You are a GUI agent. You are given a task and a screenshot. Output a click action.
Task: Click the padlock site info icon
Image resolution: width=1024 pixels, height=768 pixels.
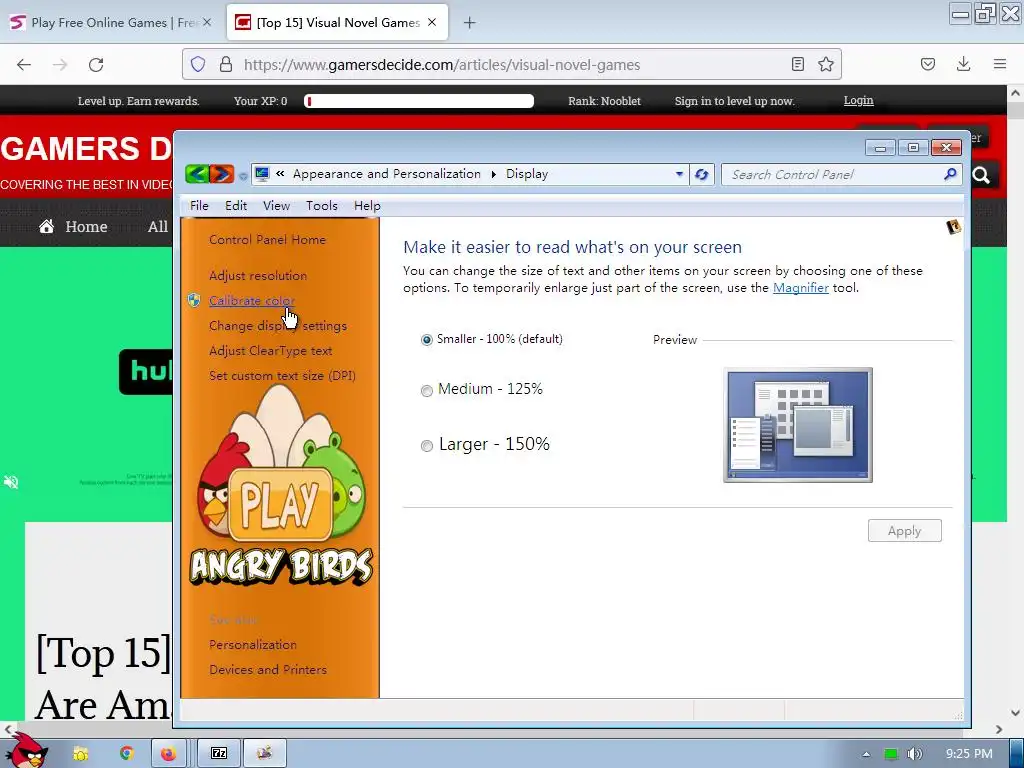(226, 64)
